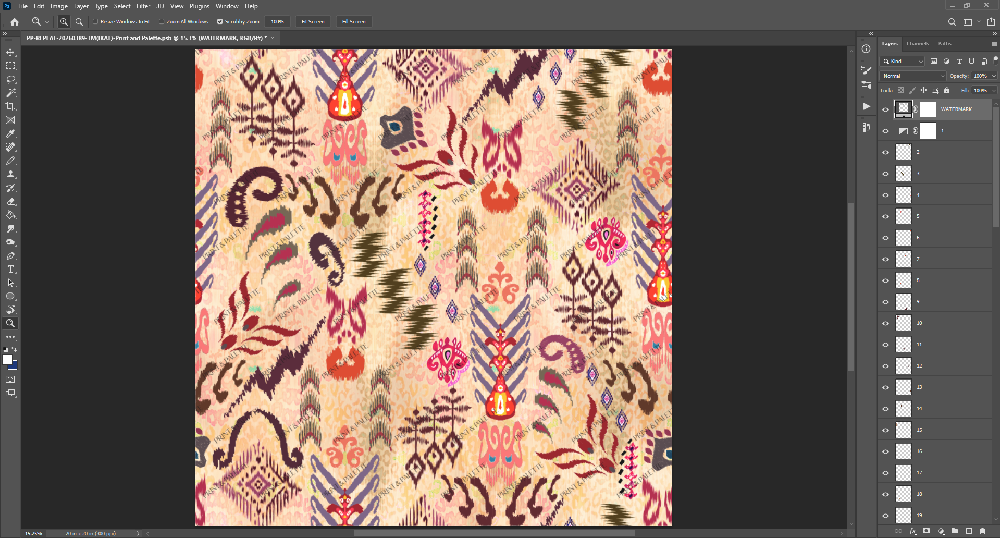The width and height of the screenshot is (1000, 538).
Task: Hide layer 1 with the eye icon
Action: click(885, 131)
